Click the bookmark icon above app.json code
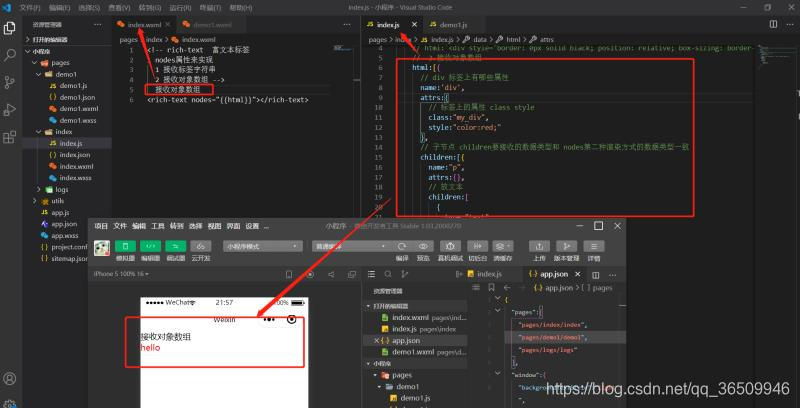The image size is (800, 408). [x=491, y=288]
